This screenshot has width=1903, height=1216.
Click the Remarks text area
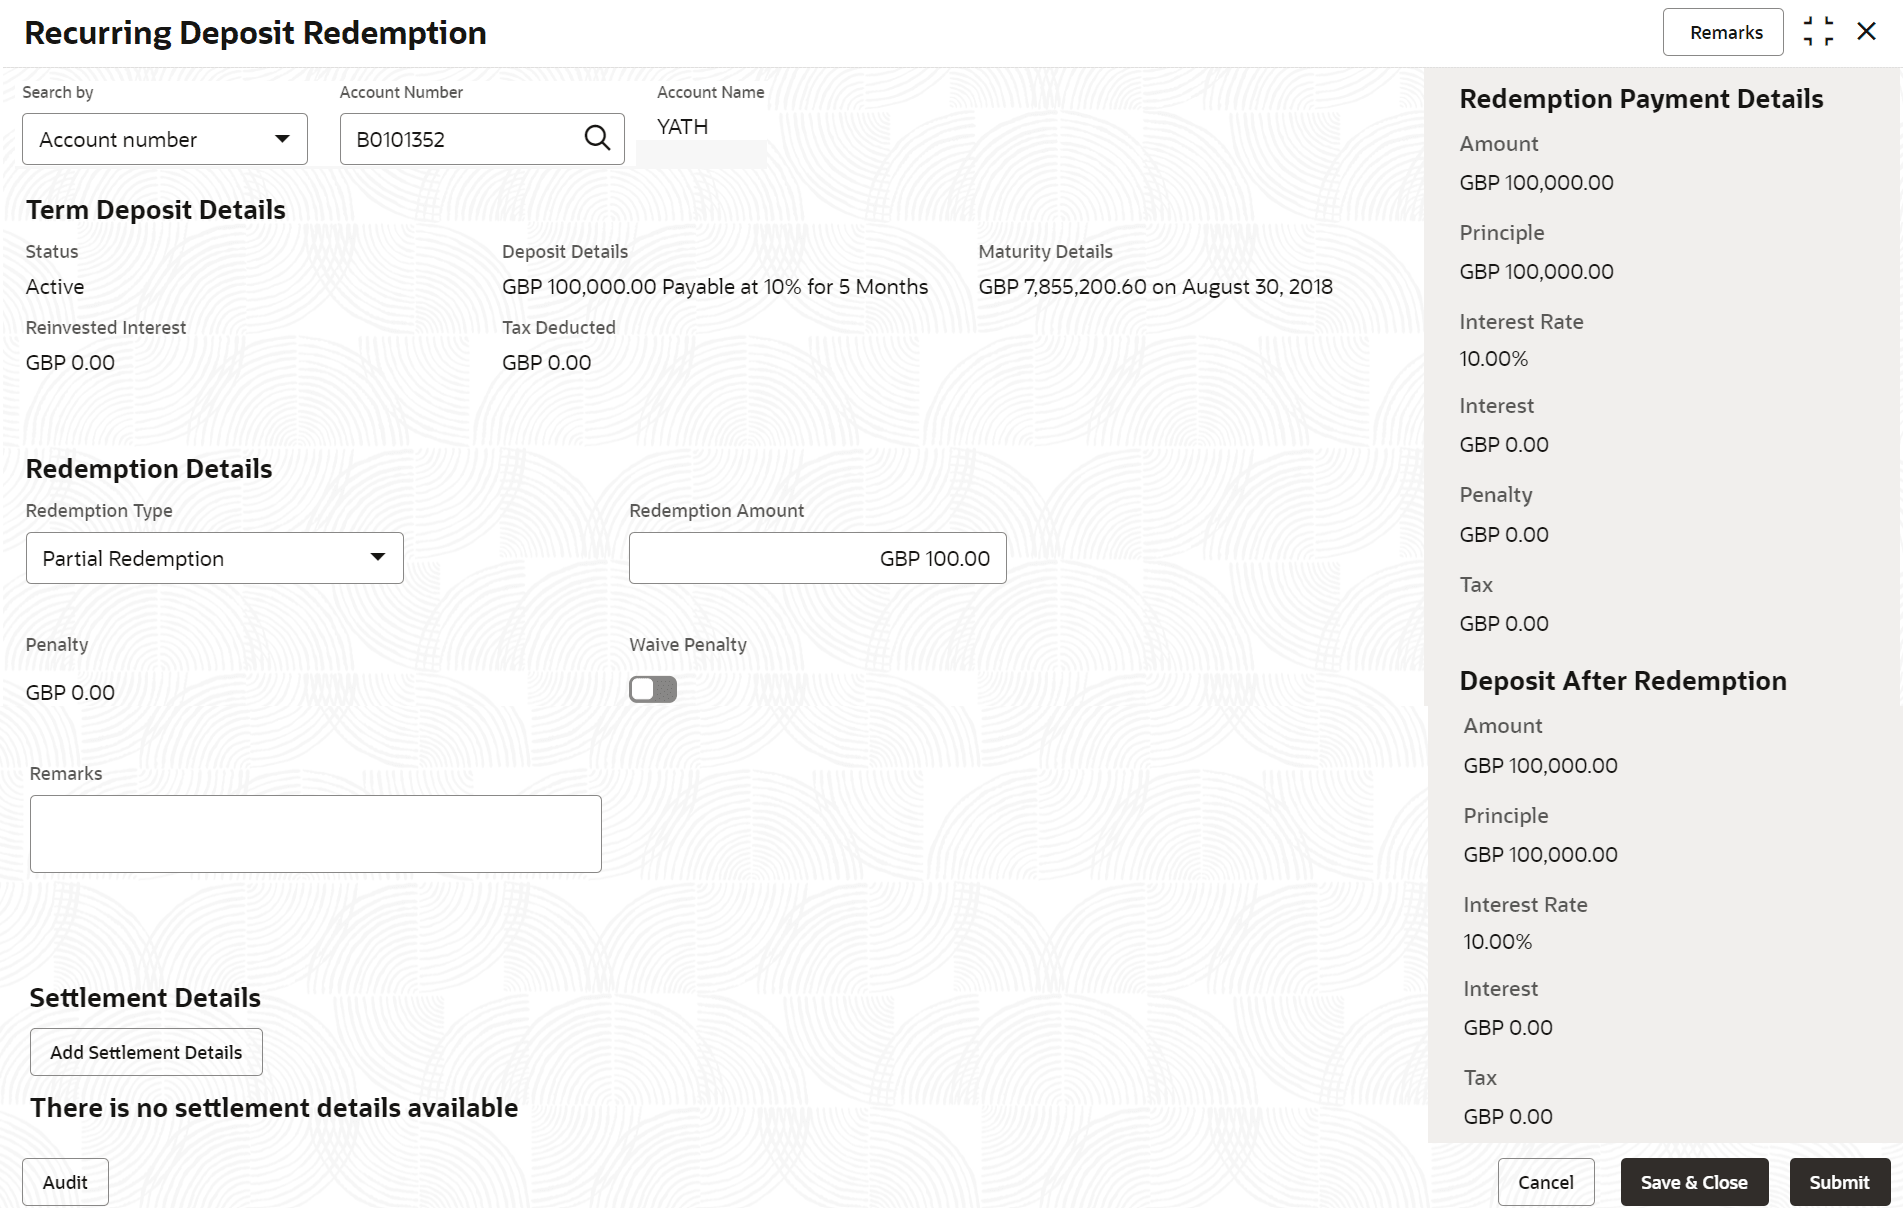316,834
